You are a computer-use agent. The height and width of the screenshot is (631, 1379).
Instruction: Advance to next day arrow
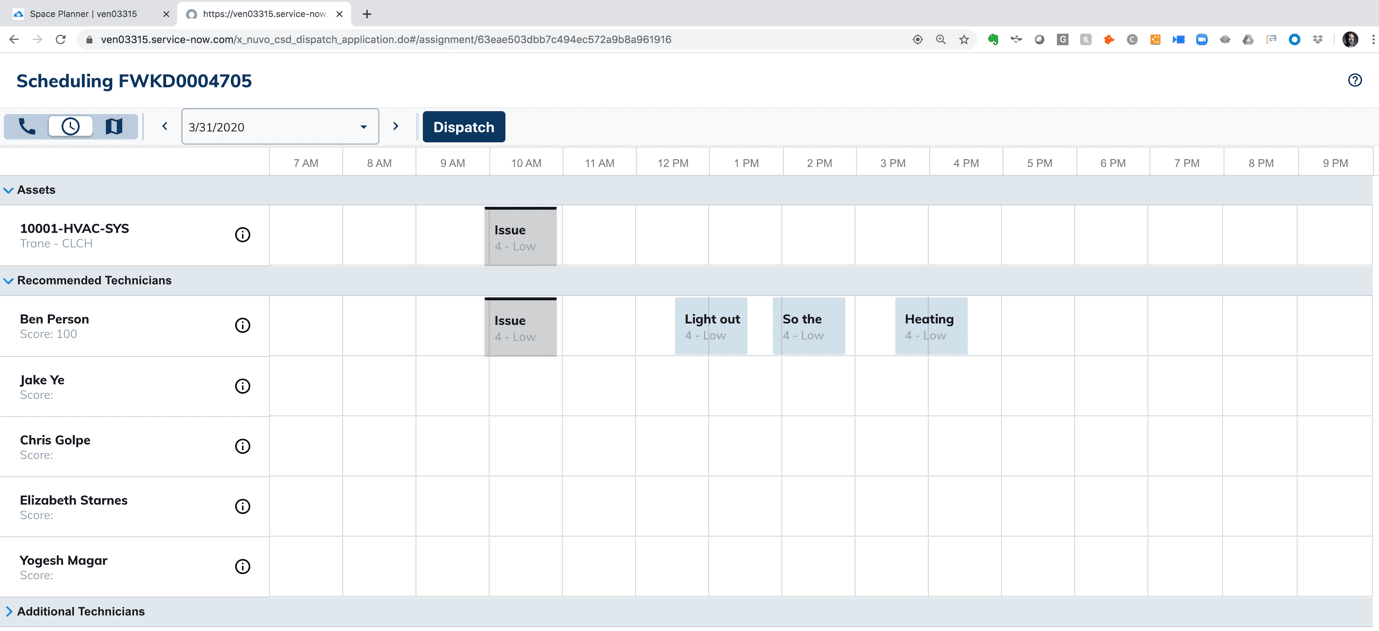tap(396, 127)
